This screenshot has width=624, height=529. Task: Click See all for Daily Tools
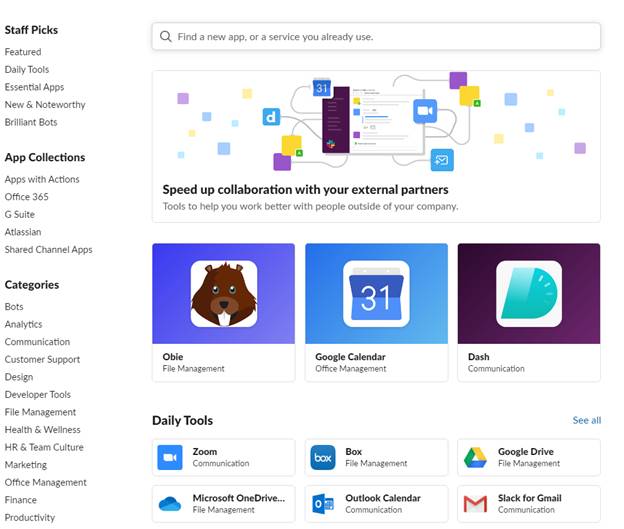pos(587,420)
